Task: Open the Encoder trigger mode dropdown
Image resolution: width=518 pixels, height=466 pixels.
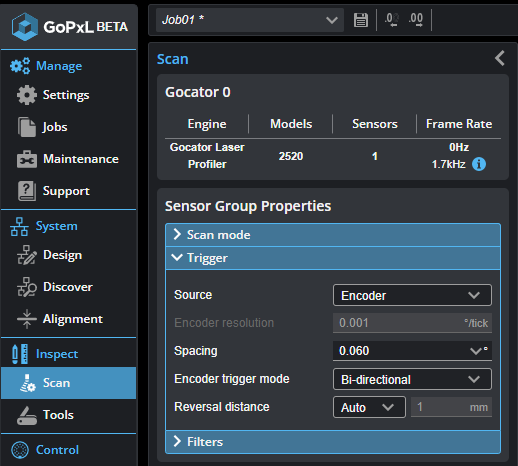Action: pos(412,379)
